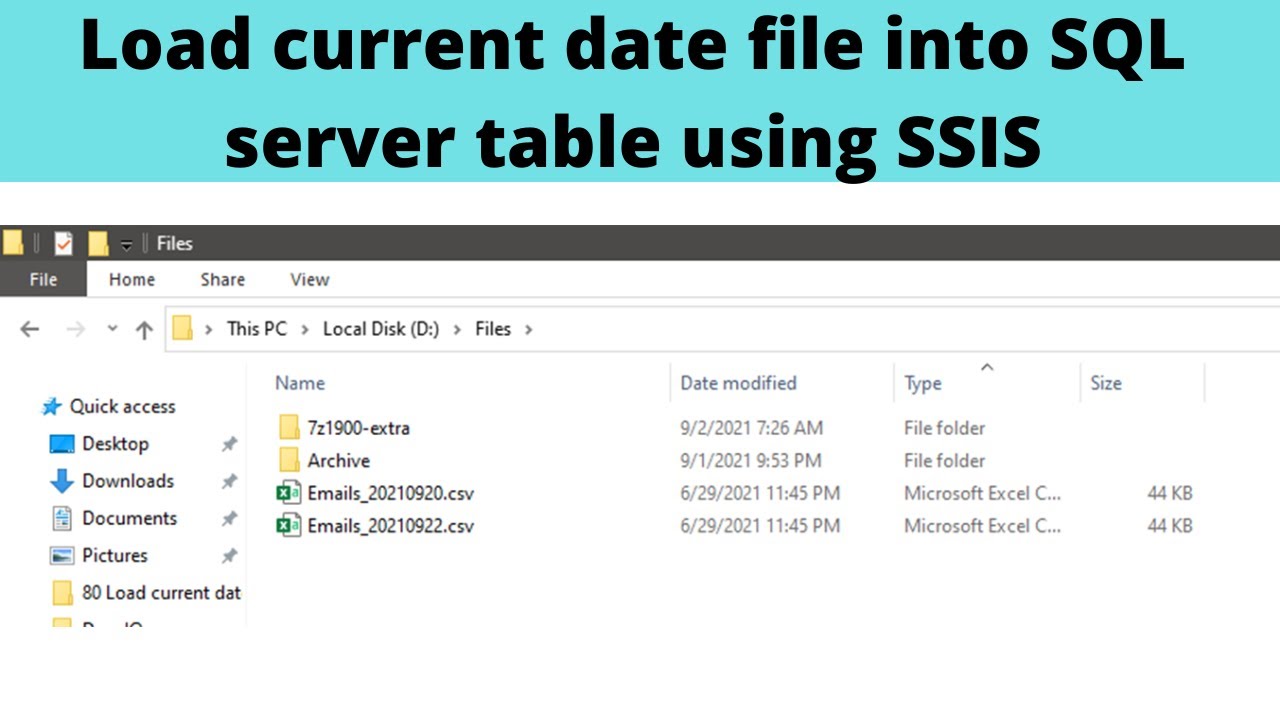Click the folder icon beside '80 Load current dat'

tap(62, 593)
